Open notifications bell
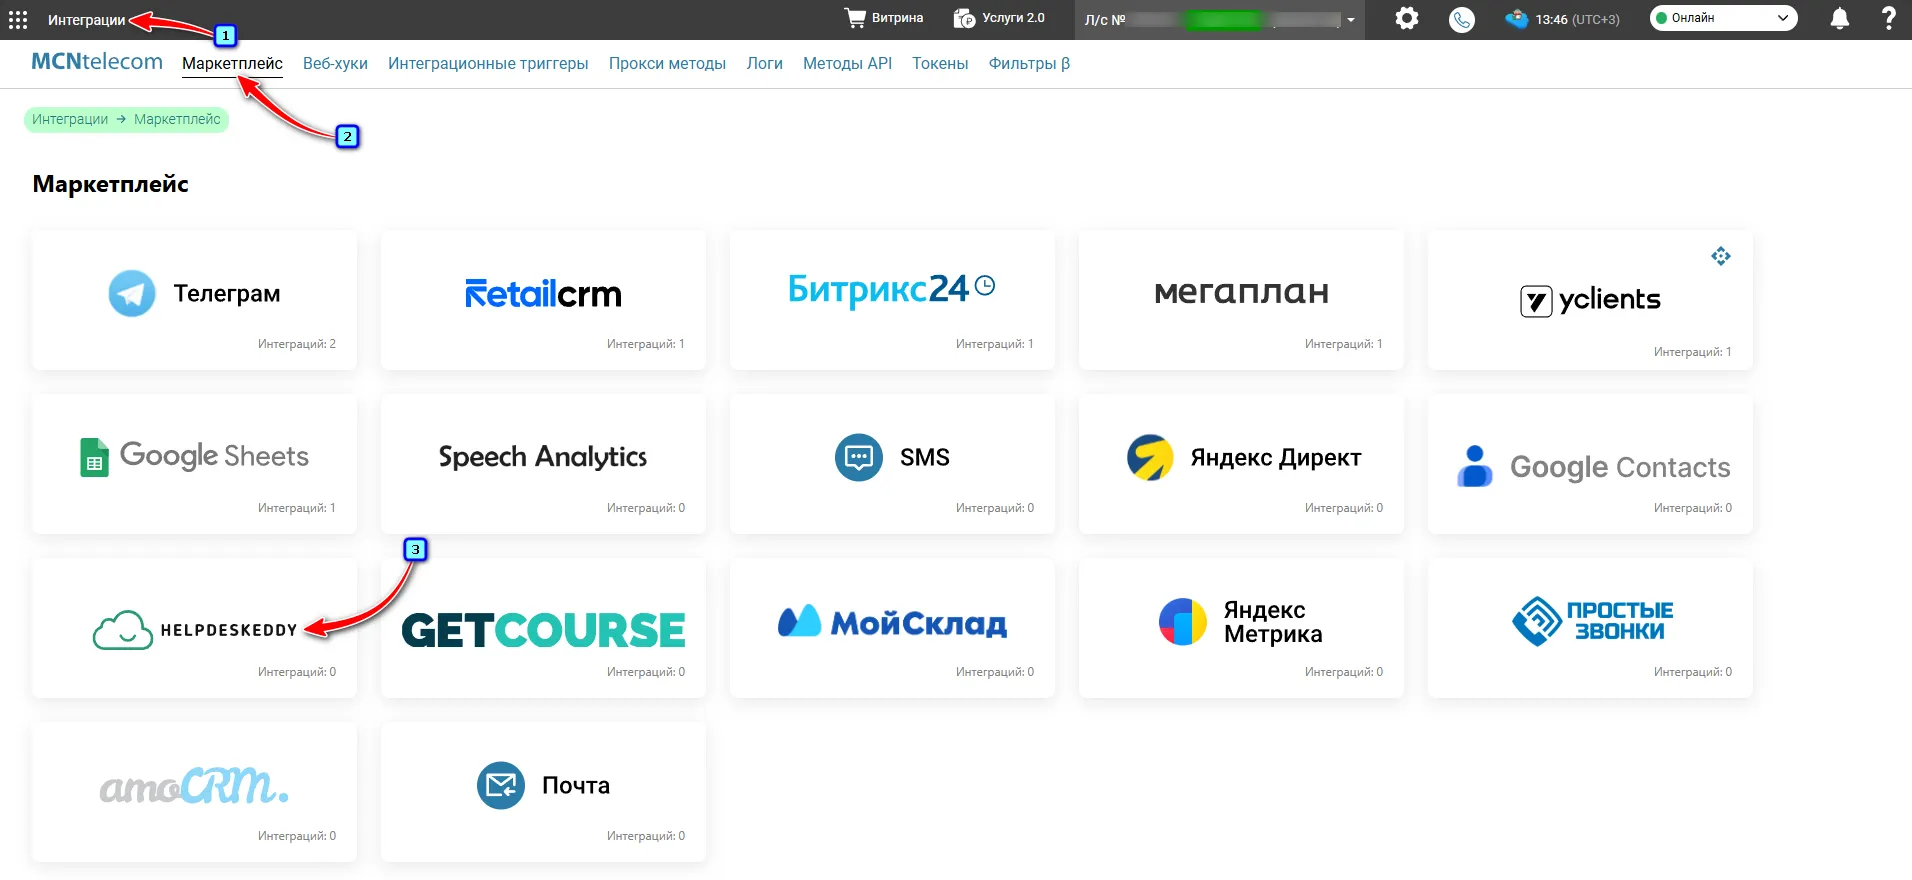 pos(1839,18)
